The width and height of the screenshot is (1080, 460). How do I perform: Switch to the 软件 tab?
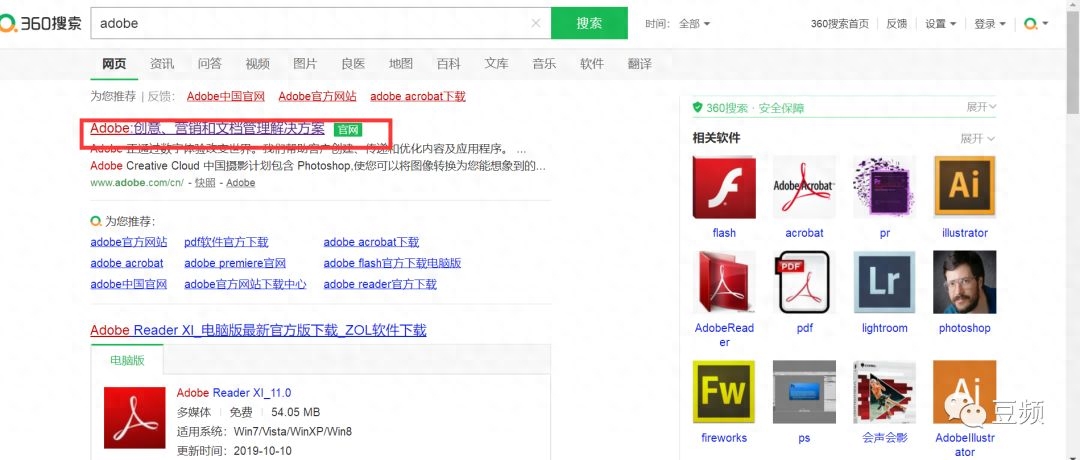(592, 64)
